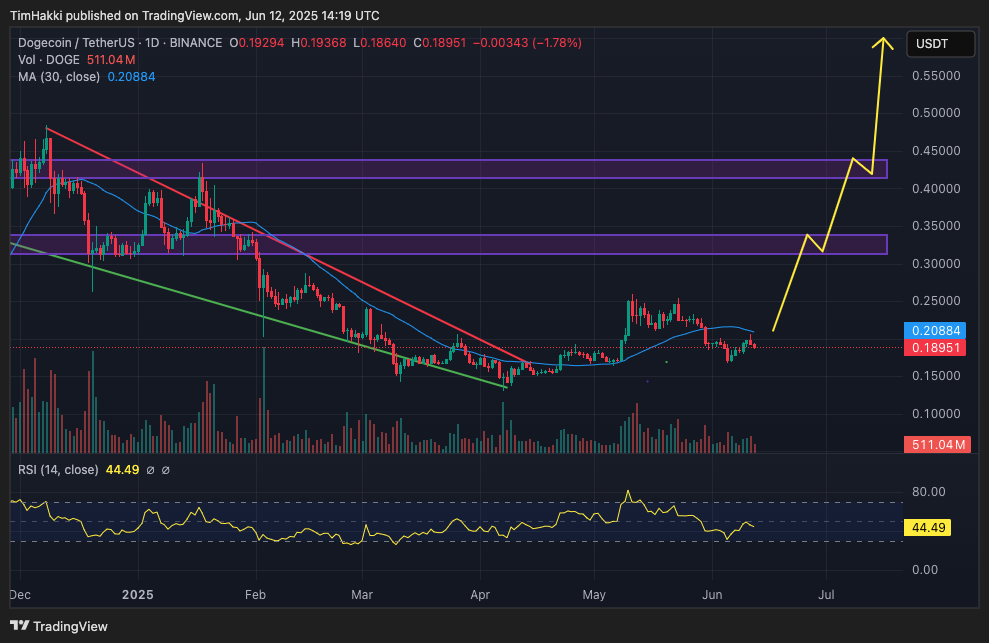
Task: Click the 0.45000 price axis label
Action: [936, 151]
